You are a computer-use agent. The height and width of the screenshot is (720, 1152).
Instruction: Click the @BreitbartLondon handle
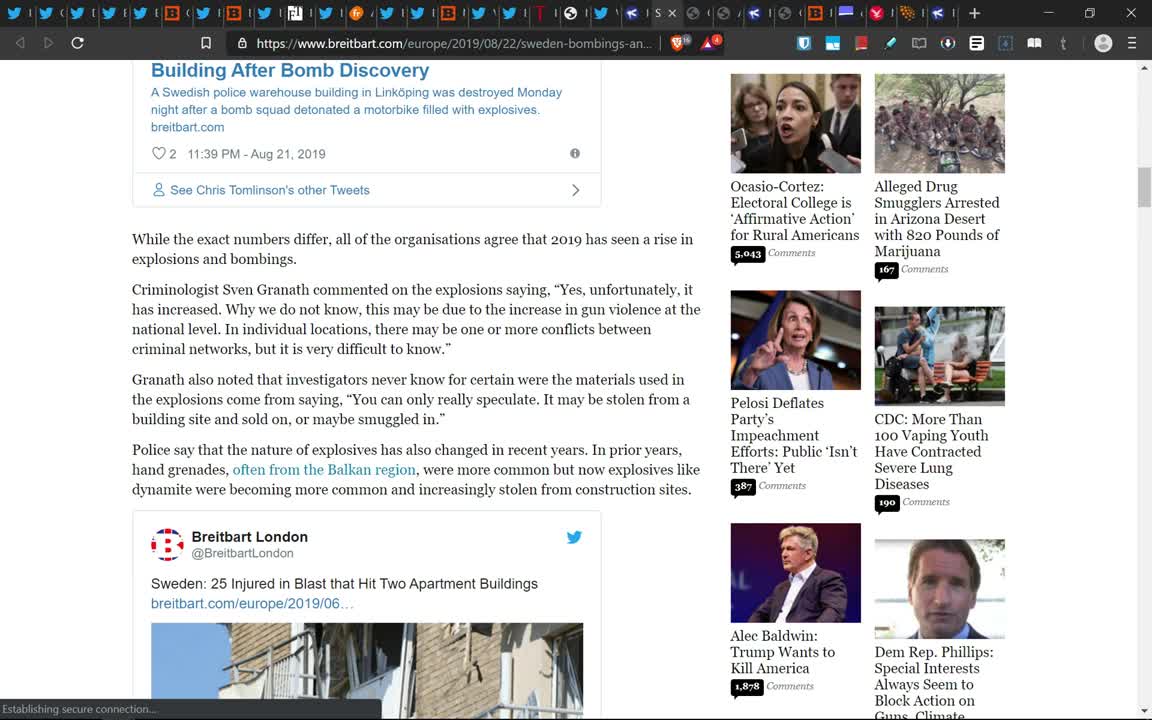pyautogui.click(x=242, y=553)
